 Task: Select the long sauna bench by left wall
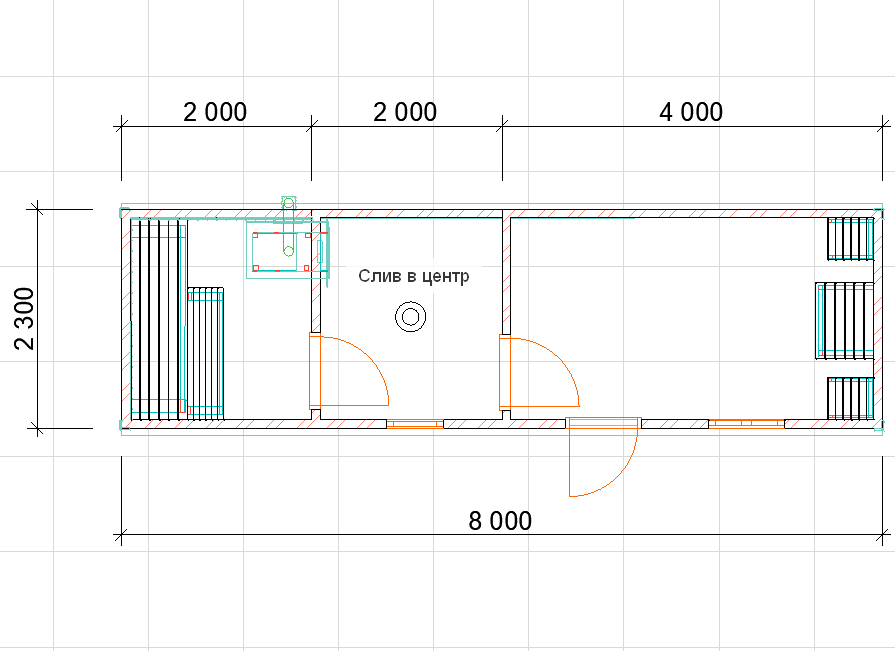pos(158,318)
